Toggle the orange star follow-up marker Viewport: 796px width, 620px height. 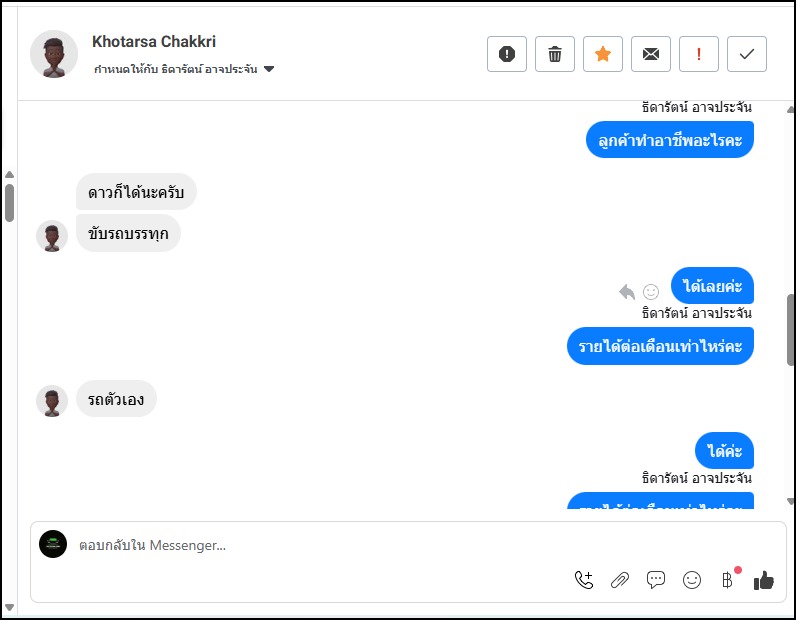click(x=603, y=54)
